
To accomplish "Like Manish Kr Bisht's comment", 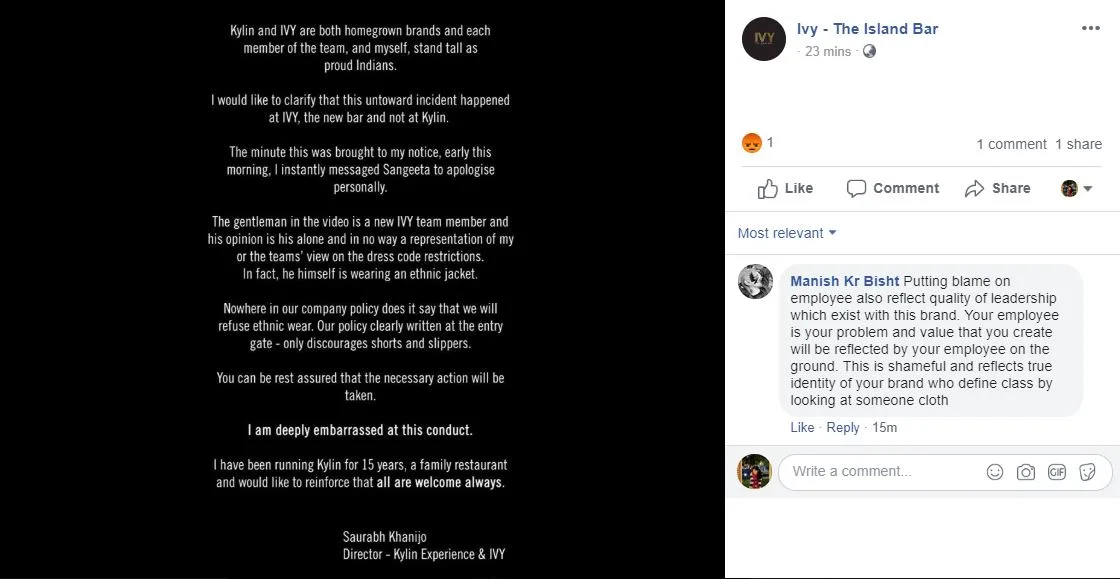I will [x=802, y=427].
